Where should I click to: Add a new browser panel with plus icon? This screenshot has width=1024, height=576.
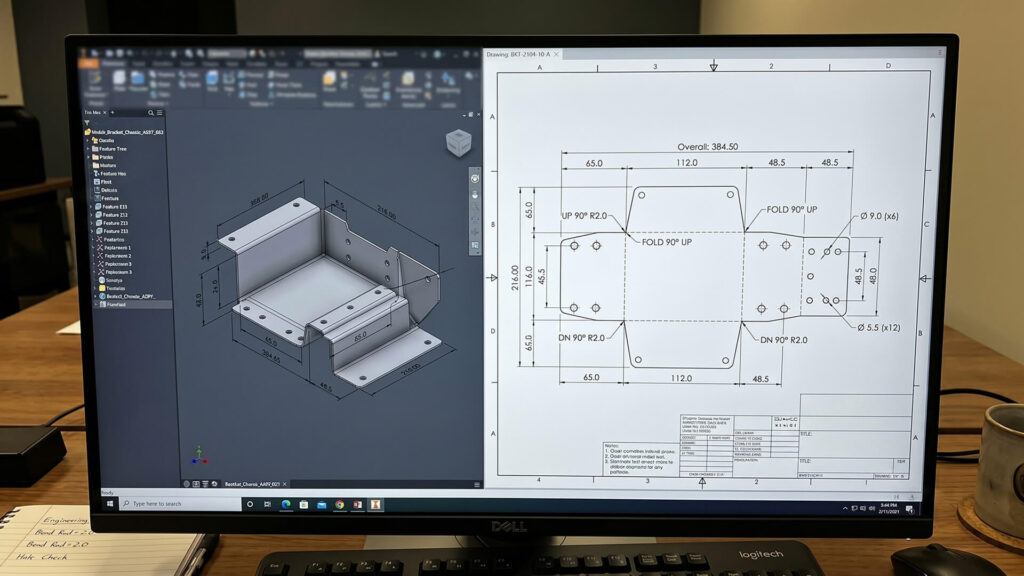(112, 112)
